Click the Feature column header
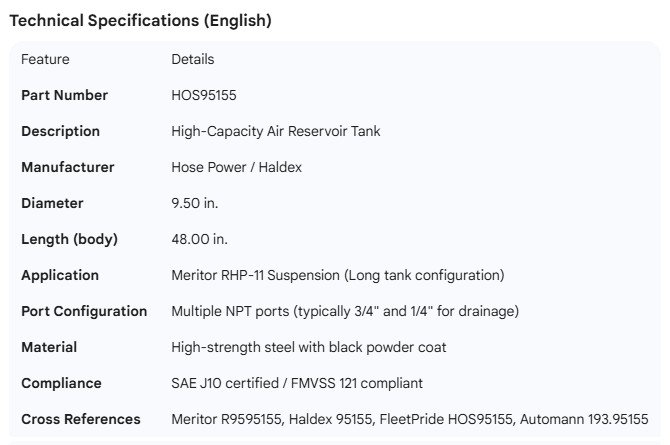 point(45,60)
